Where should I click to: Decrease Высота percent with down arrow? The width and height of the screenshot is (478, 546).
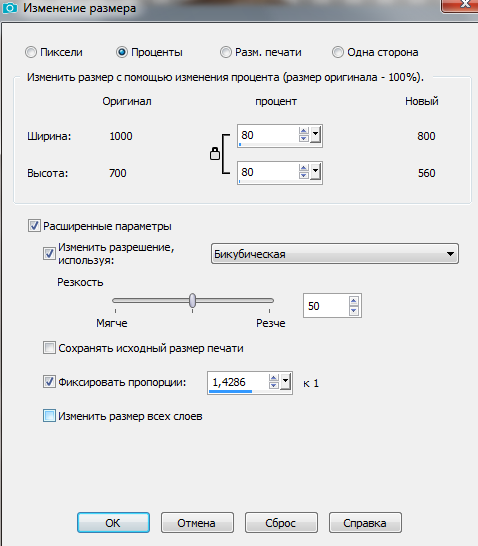pos(304,176)
